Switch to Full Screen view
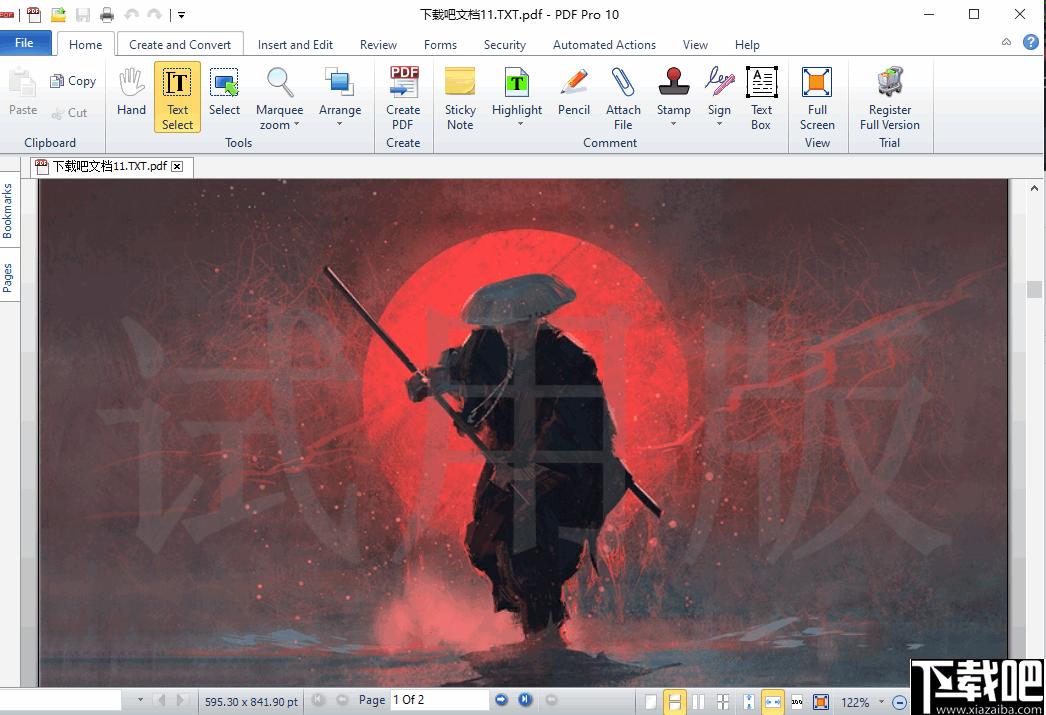This screenshot has height=715, width=1046. click(817, 97)
